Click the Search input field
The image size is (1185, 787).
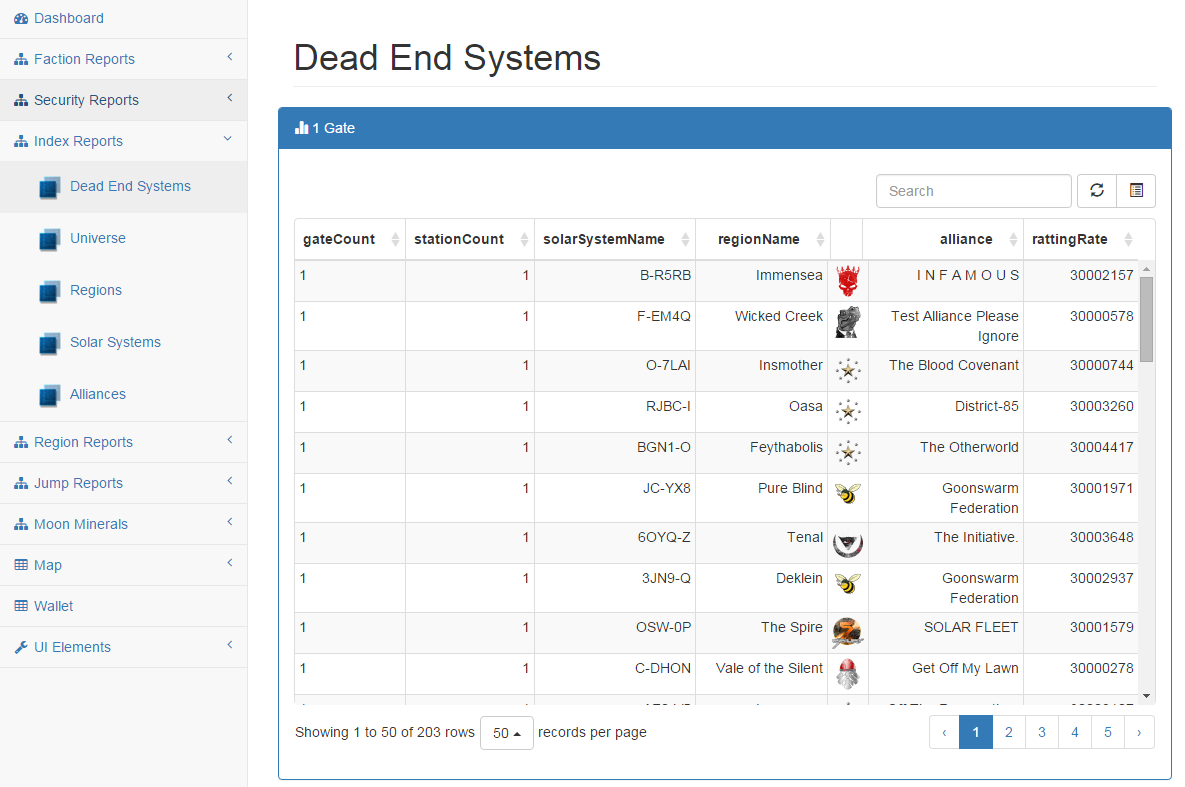973,191
